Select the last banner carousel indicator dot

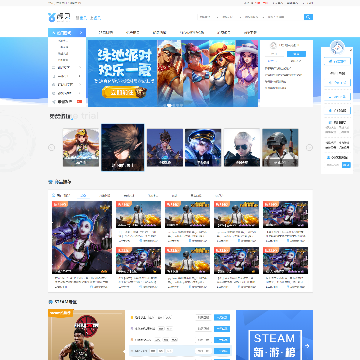tap(182, 105)
